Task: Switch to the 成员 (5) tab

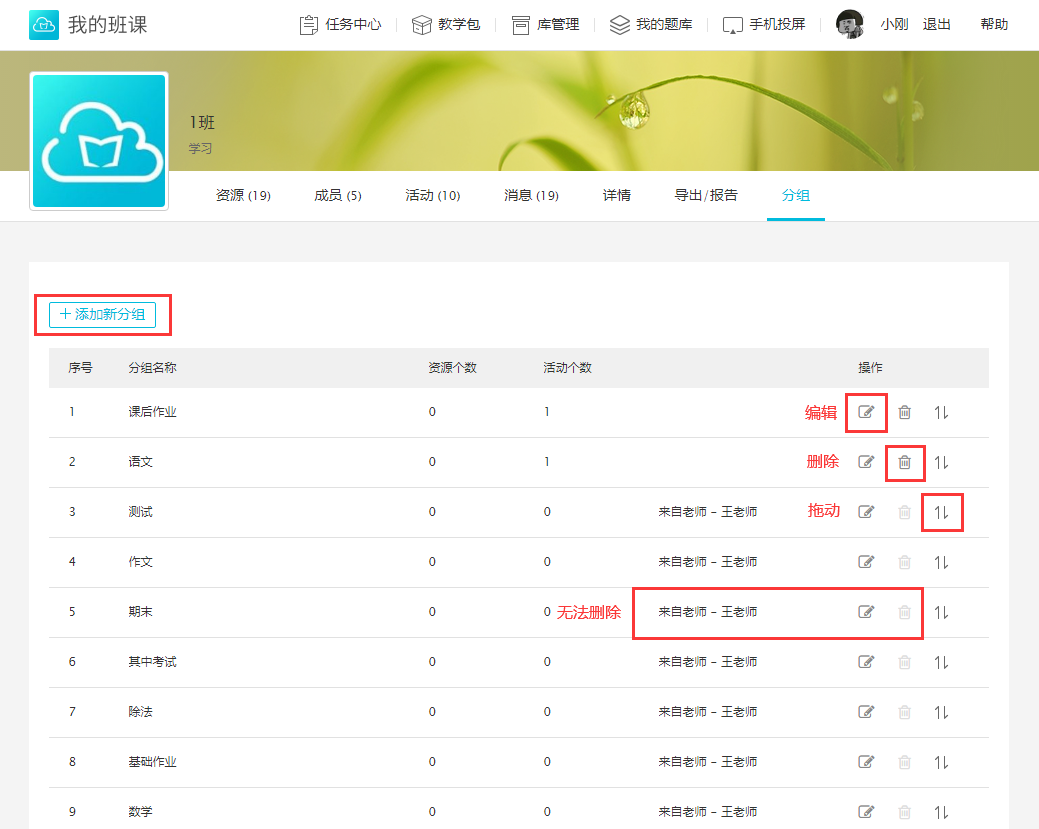Action: pos(338,195)
